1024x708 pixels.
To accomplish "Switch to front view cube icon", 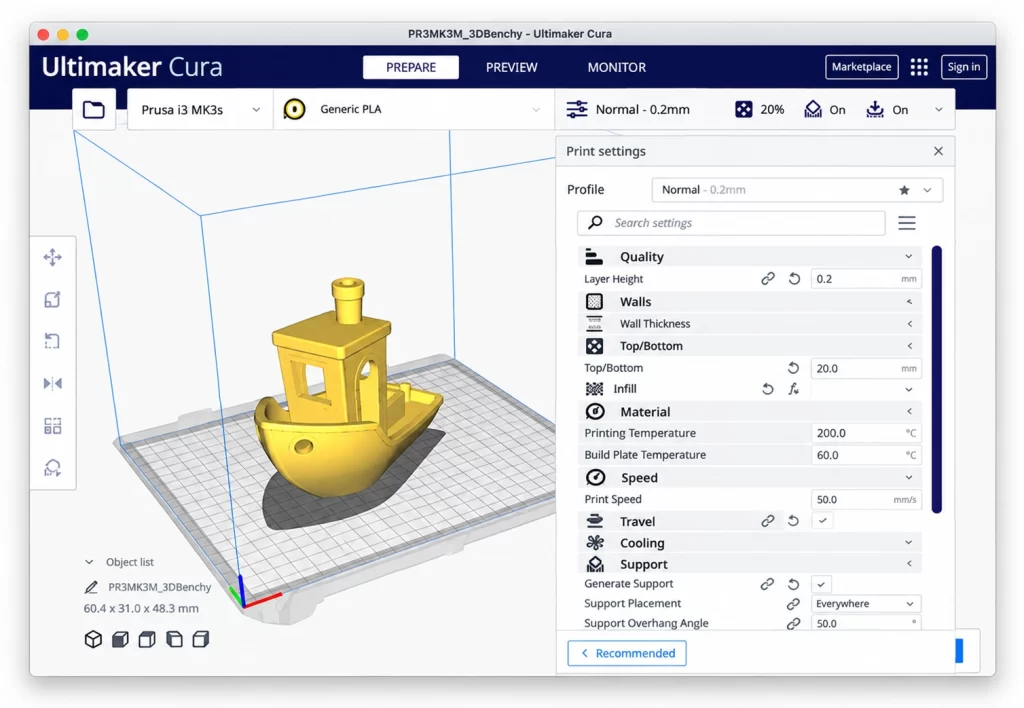I will tap(120, 639).
